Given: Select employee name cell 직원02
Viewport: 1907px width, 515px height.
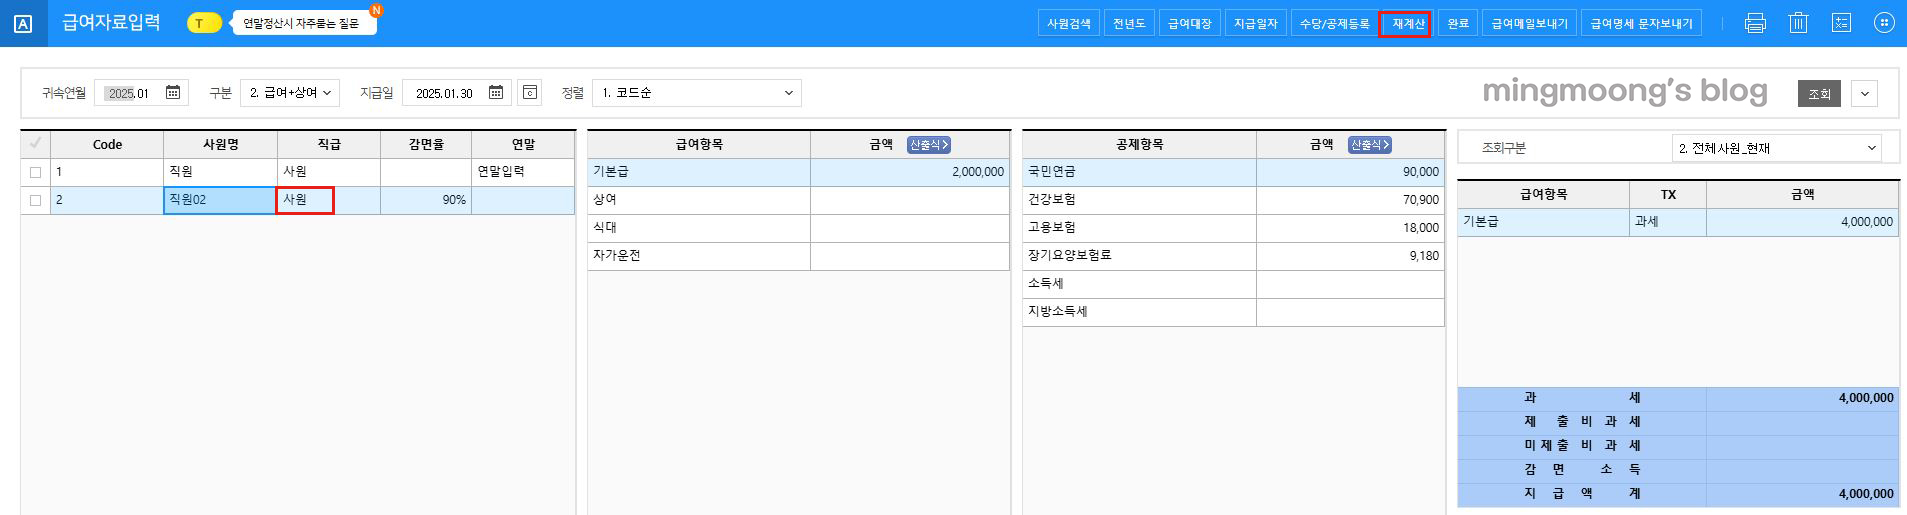Looking at the screenshot, I should [x=220, y=200].
